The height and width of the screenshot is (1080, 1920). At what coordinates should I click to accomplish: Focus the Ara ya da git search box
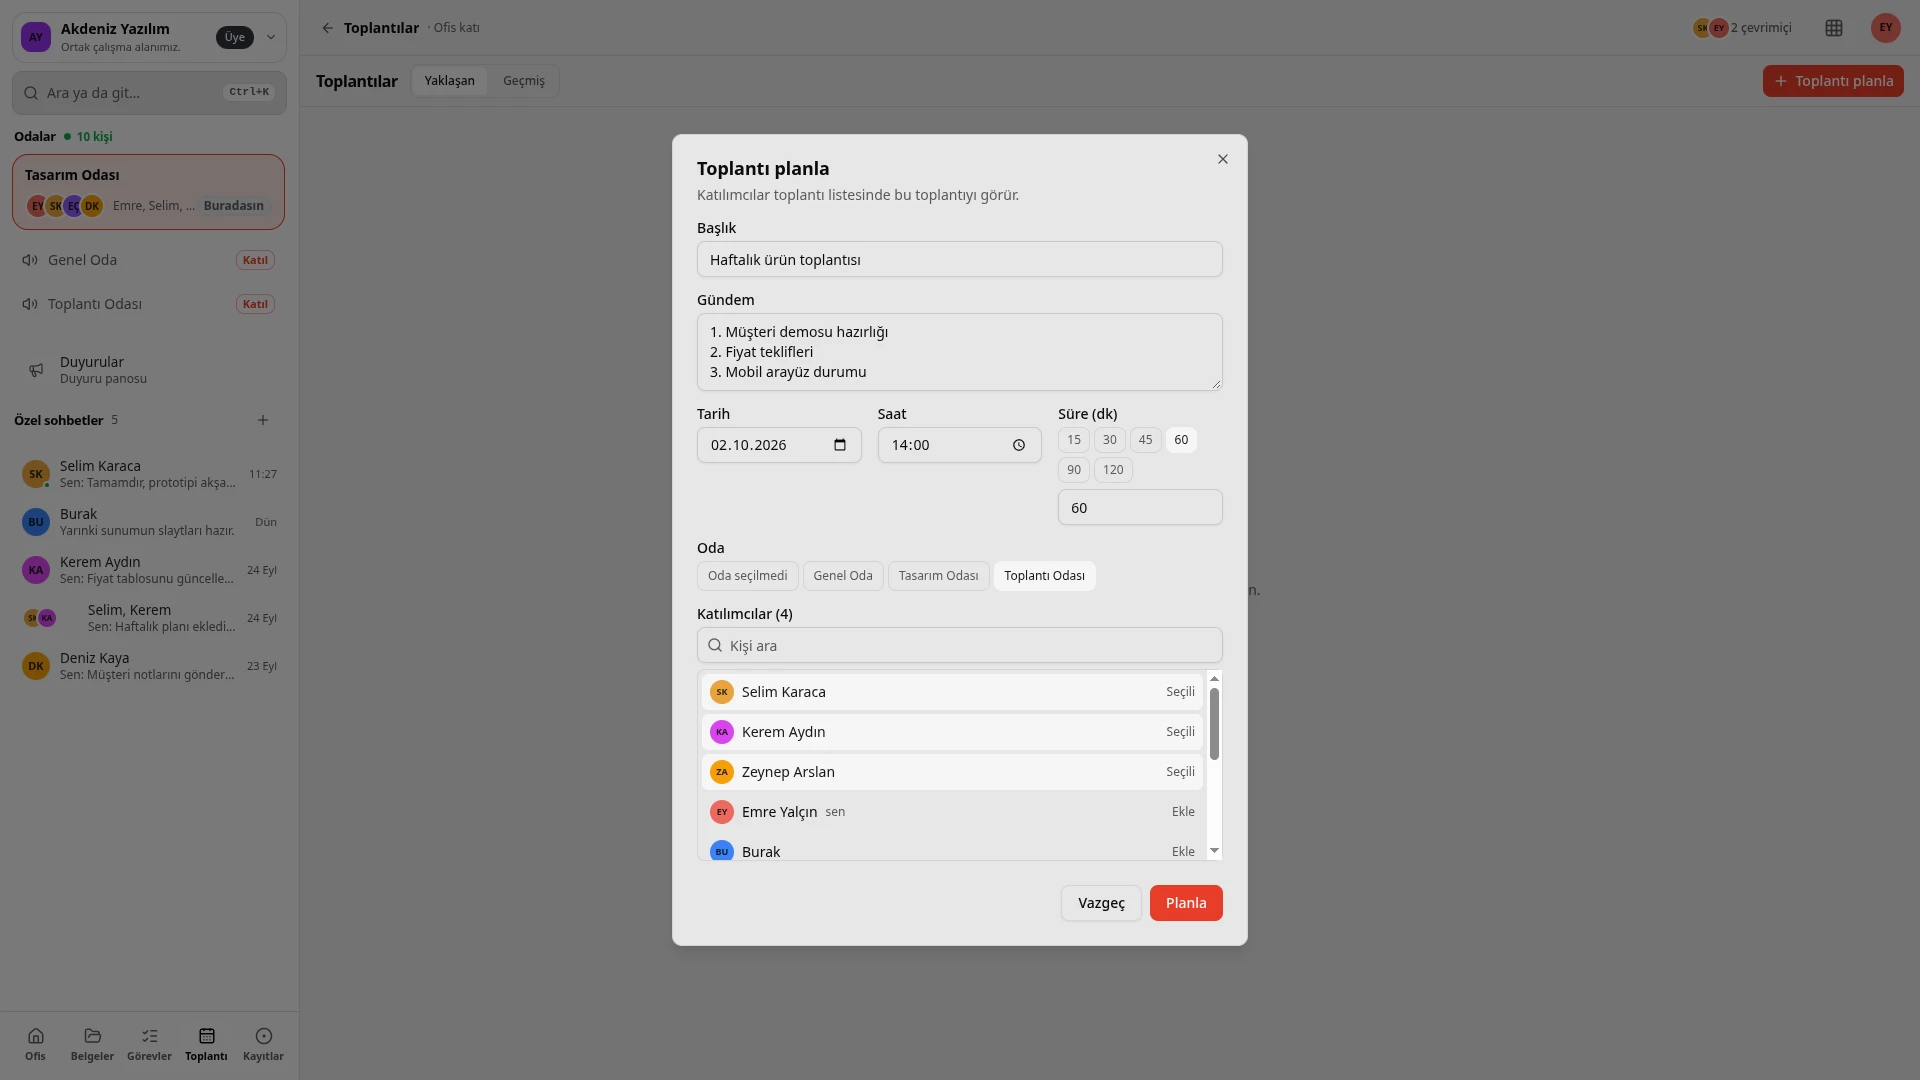coord(149,93)
